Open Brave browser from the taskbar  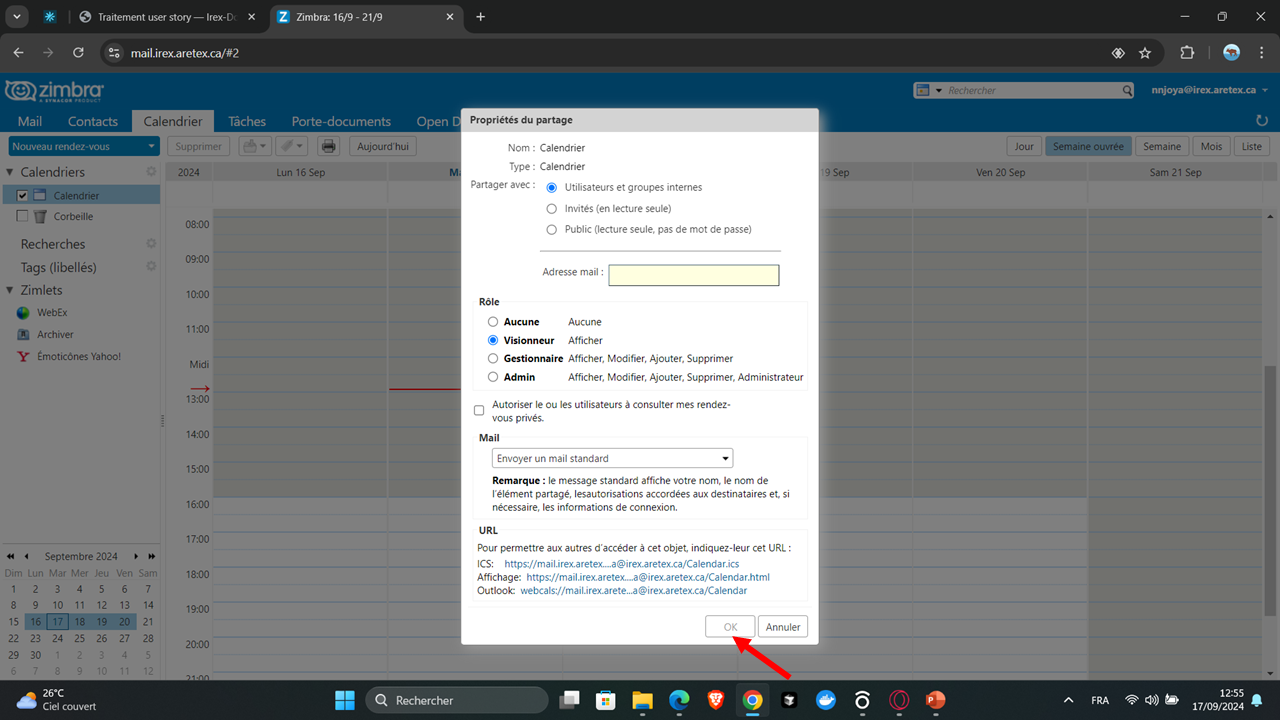point(715,700)
